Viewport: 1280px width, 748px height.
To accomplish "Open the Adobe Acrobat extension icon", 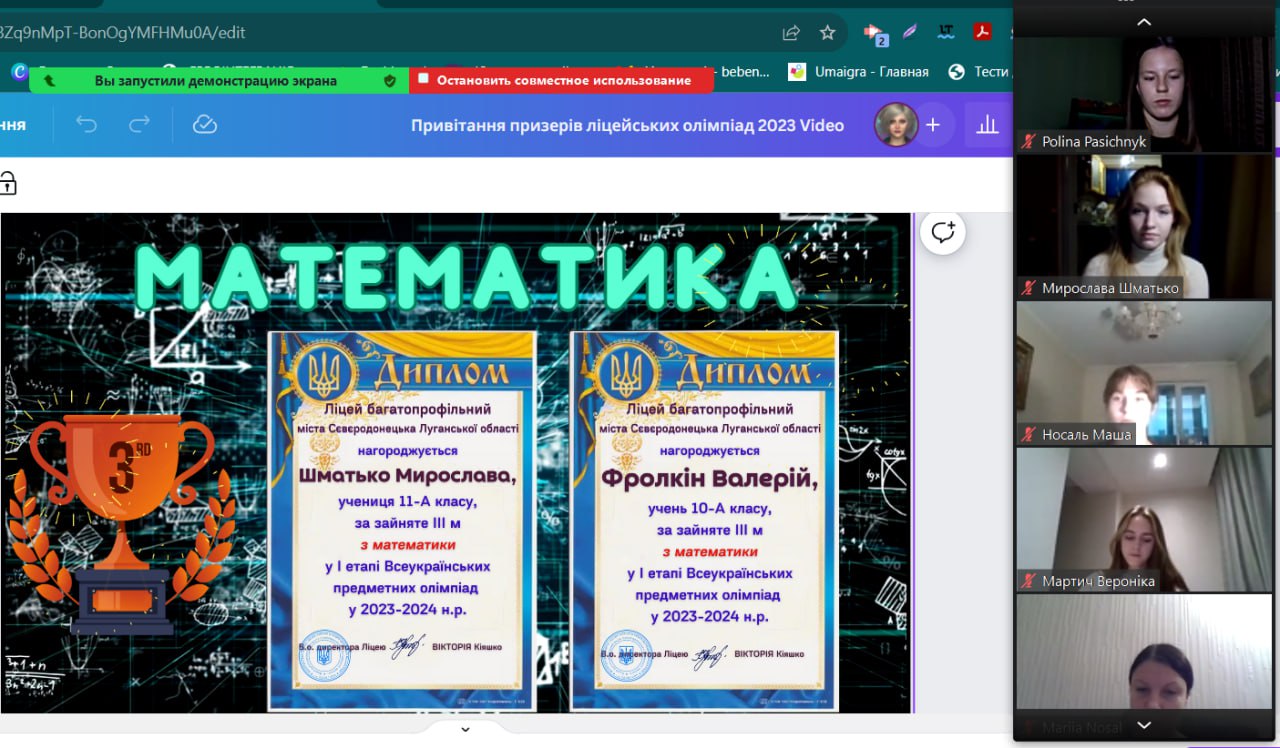I will tap(984, 32).
